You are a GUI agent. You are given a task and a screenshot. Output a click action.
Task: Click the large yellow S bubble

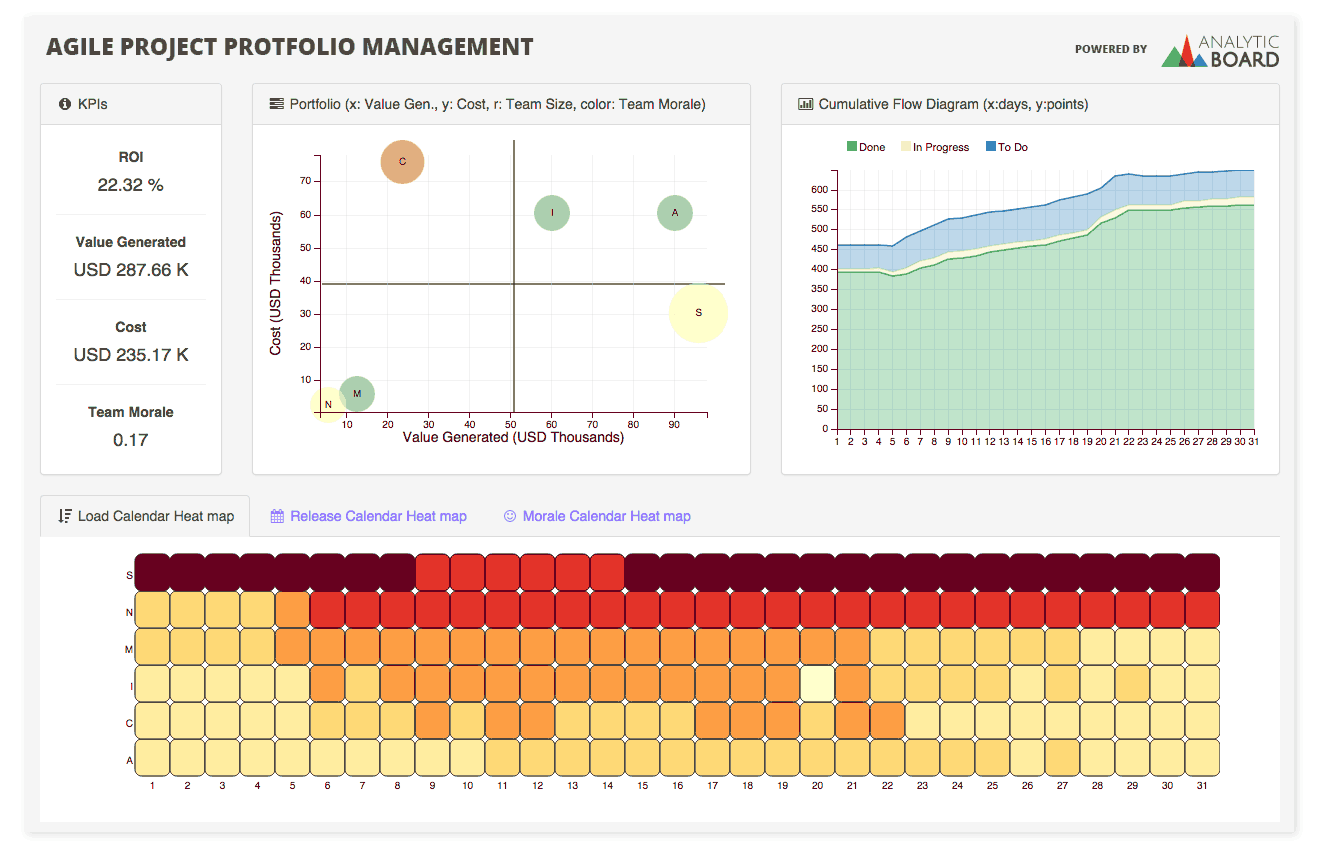click(x=698, y=313)
